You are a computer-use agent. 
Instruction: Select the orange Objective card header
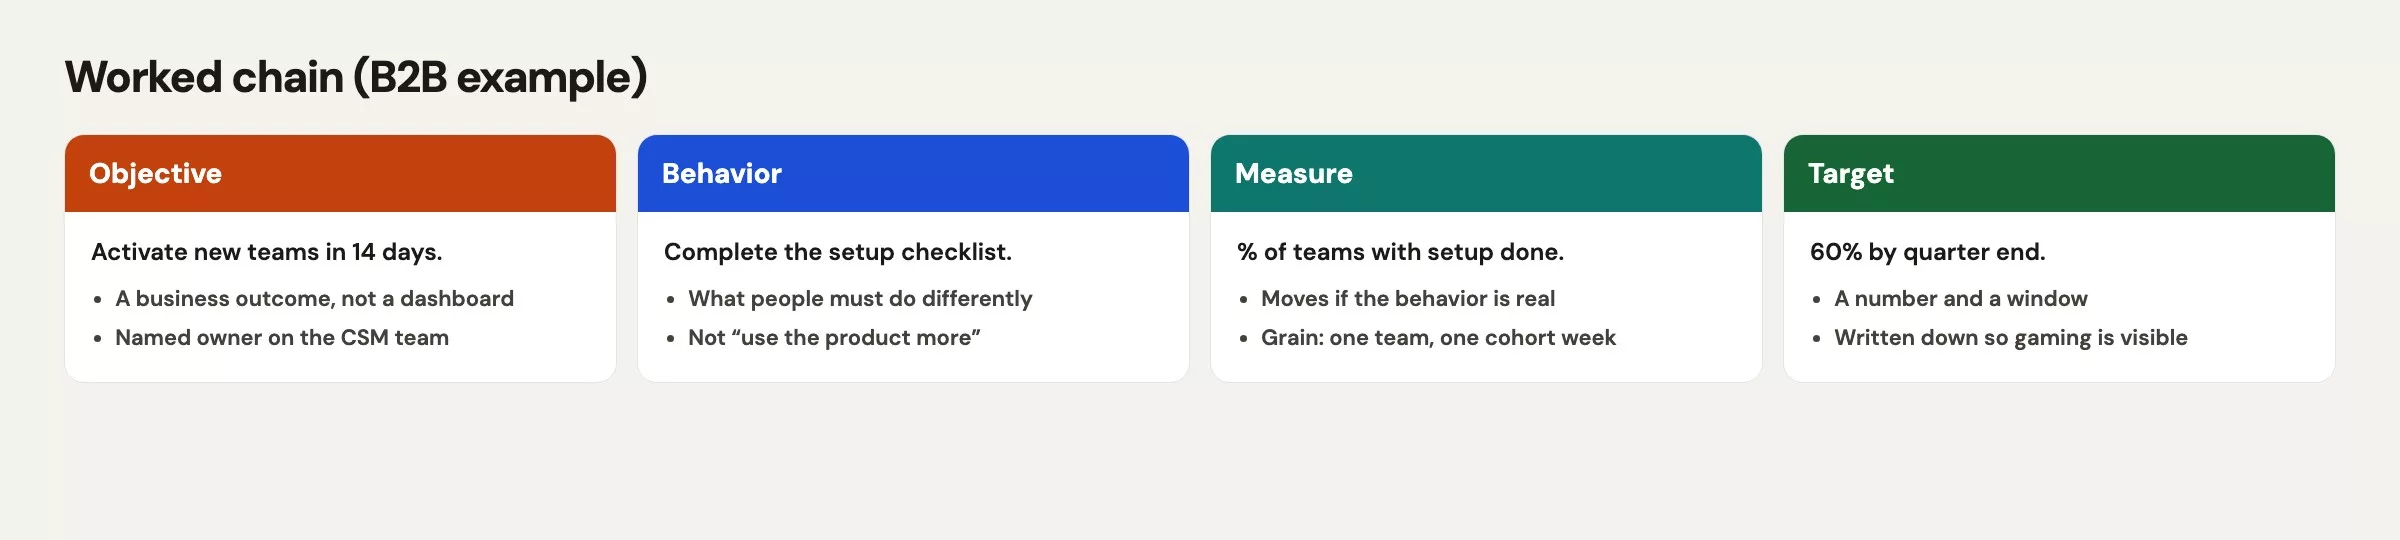[340, 173]
